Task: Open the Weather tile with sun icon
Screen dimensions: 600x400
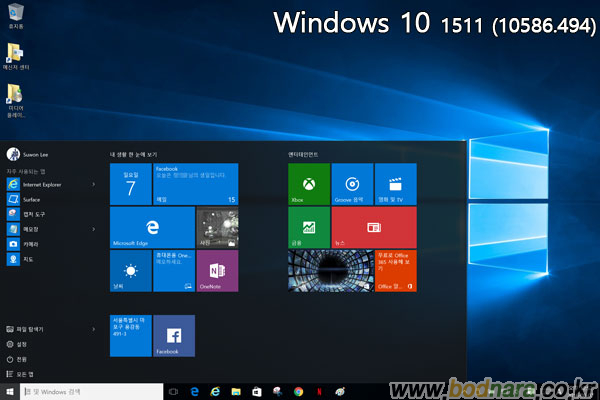Action: (x=130, y=270)
